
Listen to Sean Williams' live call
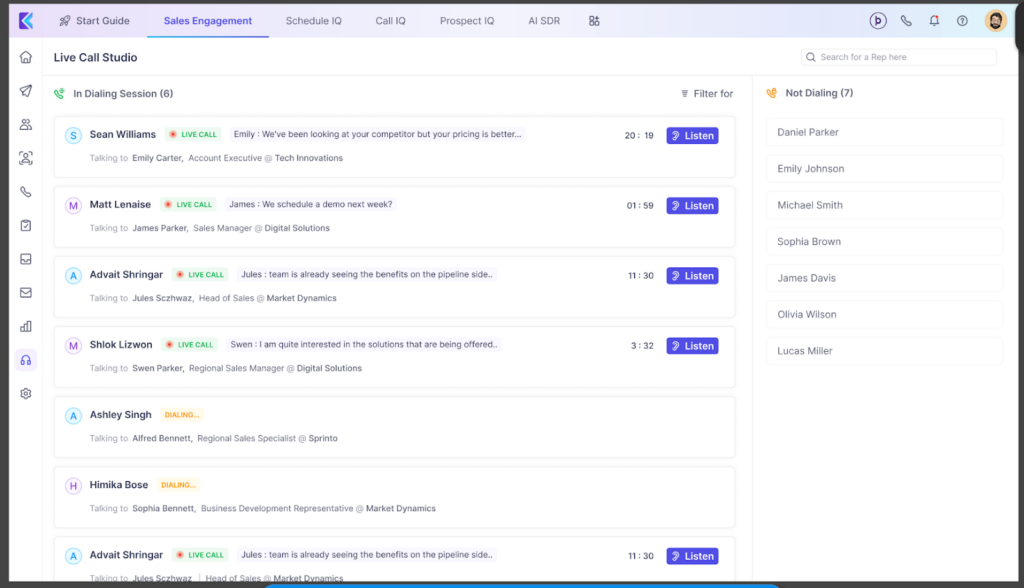[x=692, y=136]
